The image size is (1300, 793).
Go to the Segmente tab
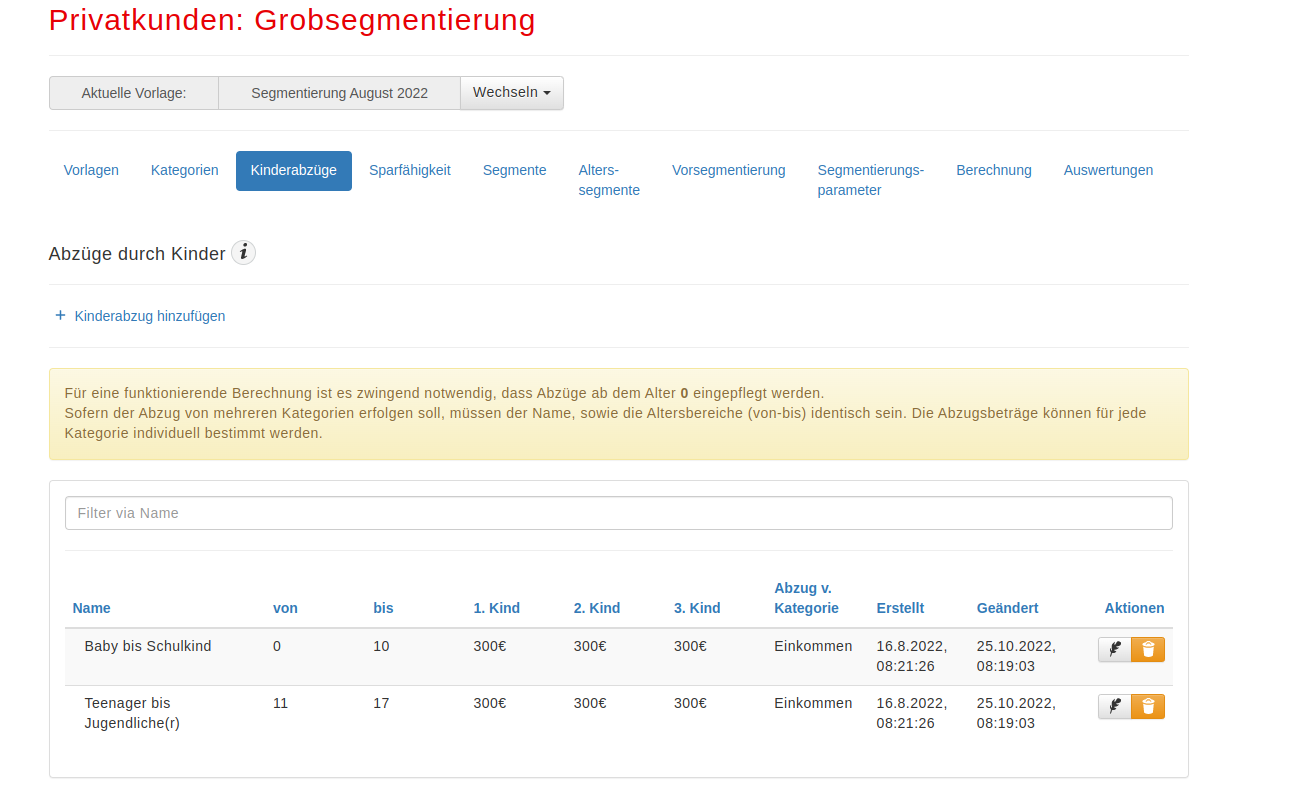pos(514,170)
